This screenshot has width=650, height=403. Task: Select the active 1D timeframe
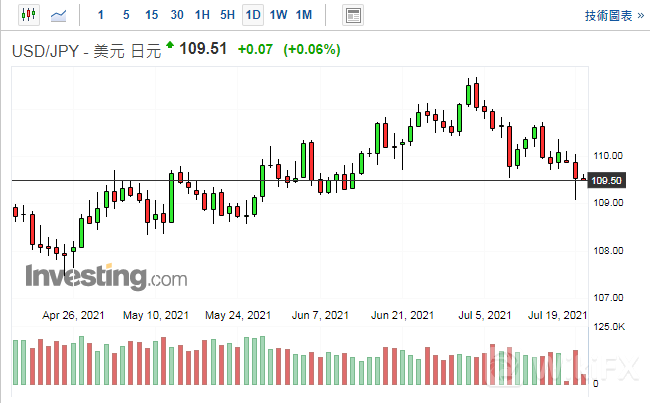(x=253, y=15)
